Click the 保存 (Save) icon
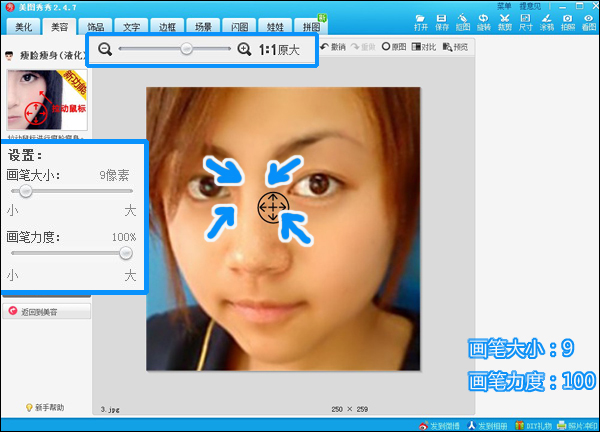This screenshot has height=432, width=600. click(x=442, y=23)
